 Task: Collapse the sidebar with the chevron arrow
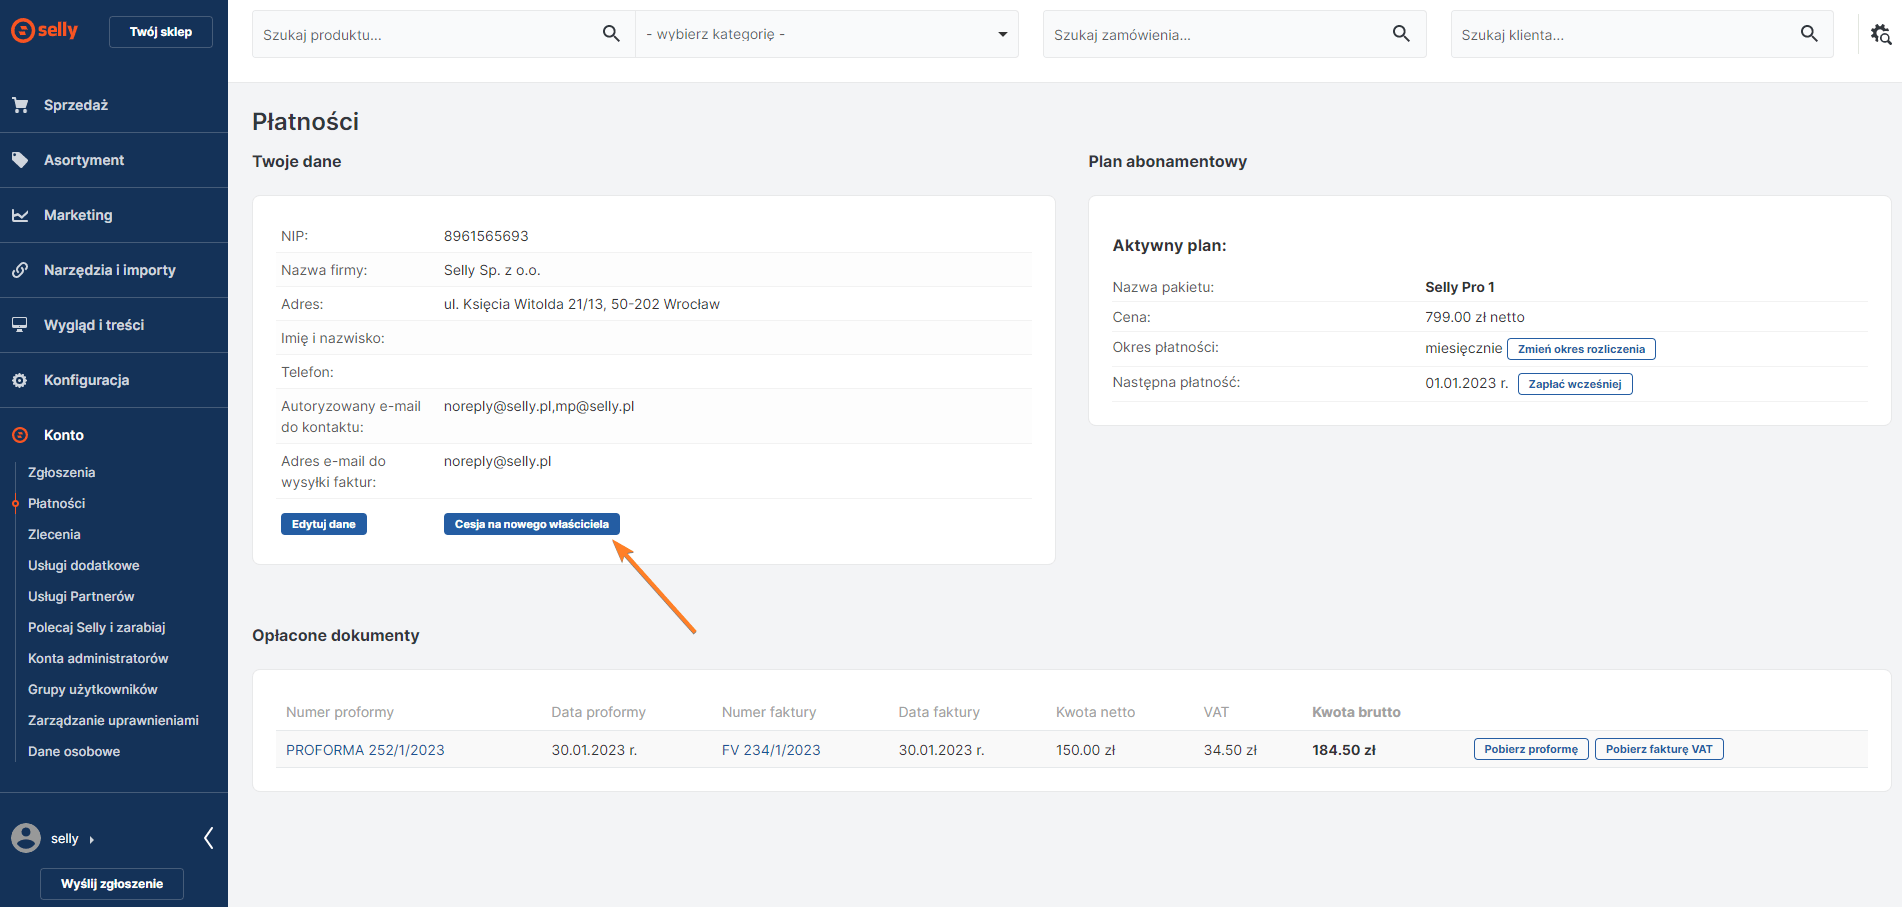(x=208, y=838)
